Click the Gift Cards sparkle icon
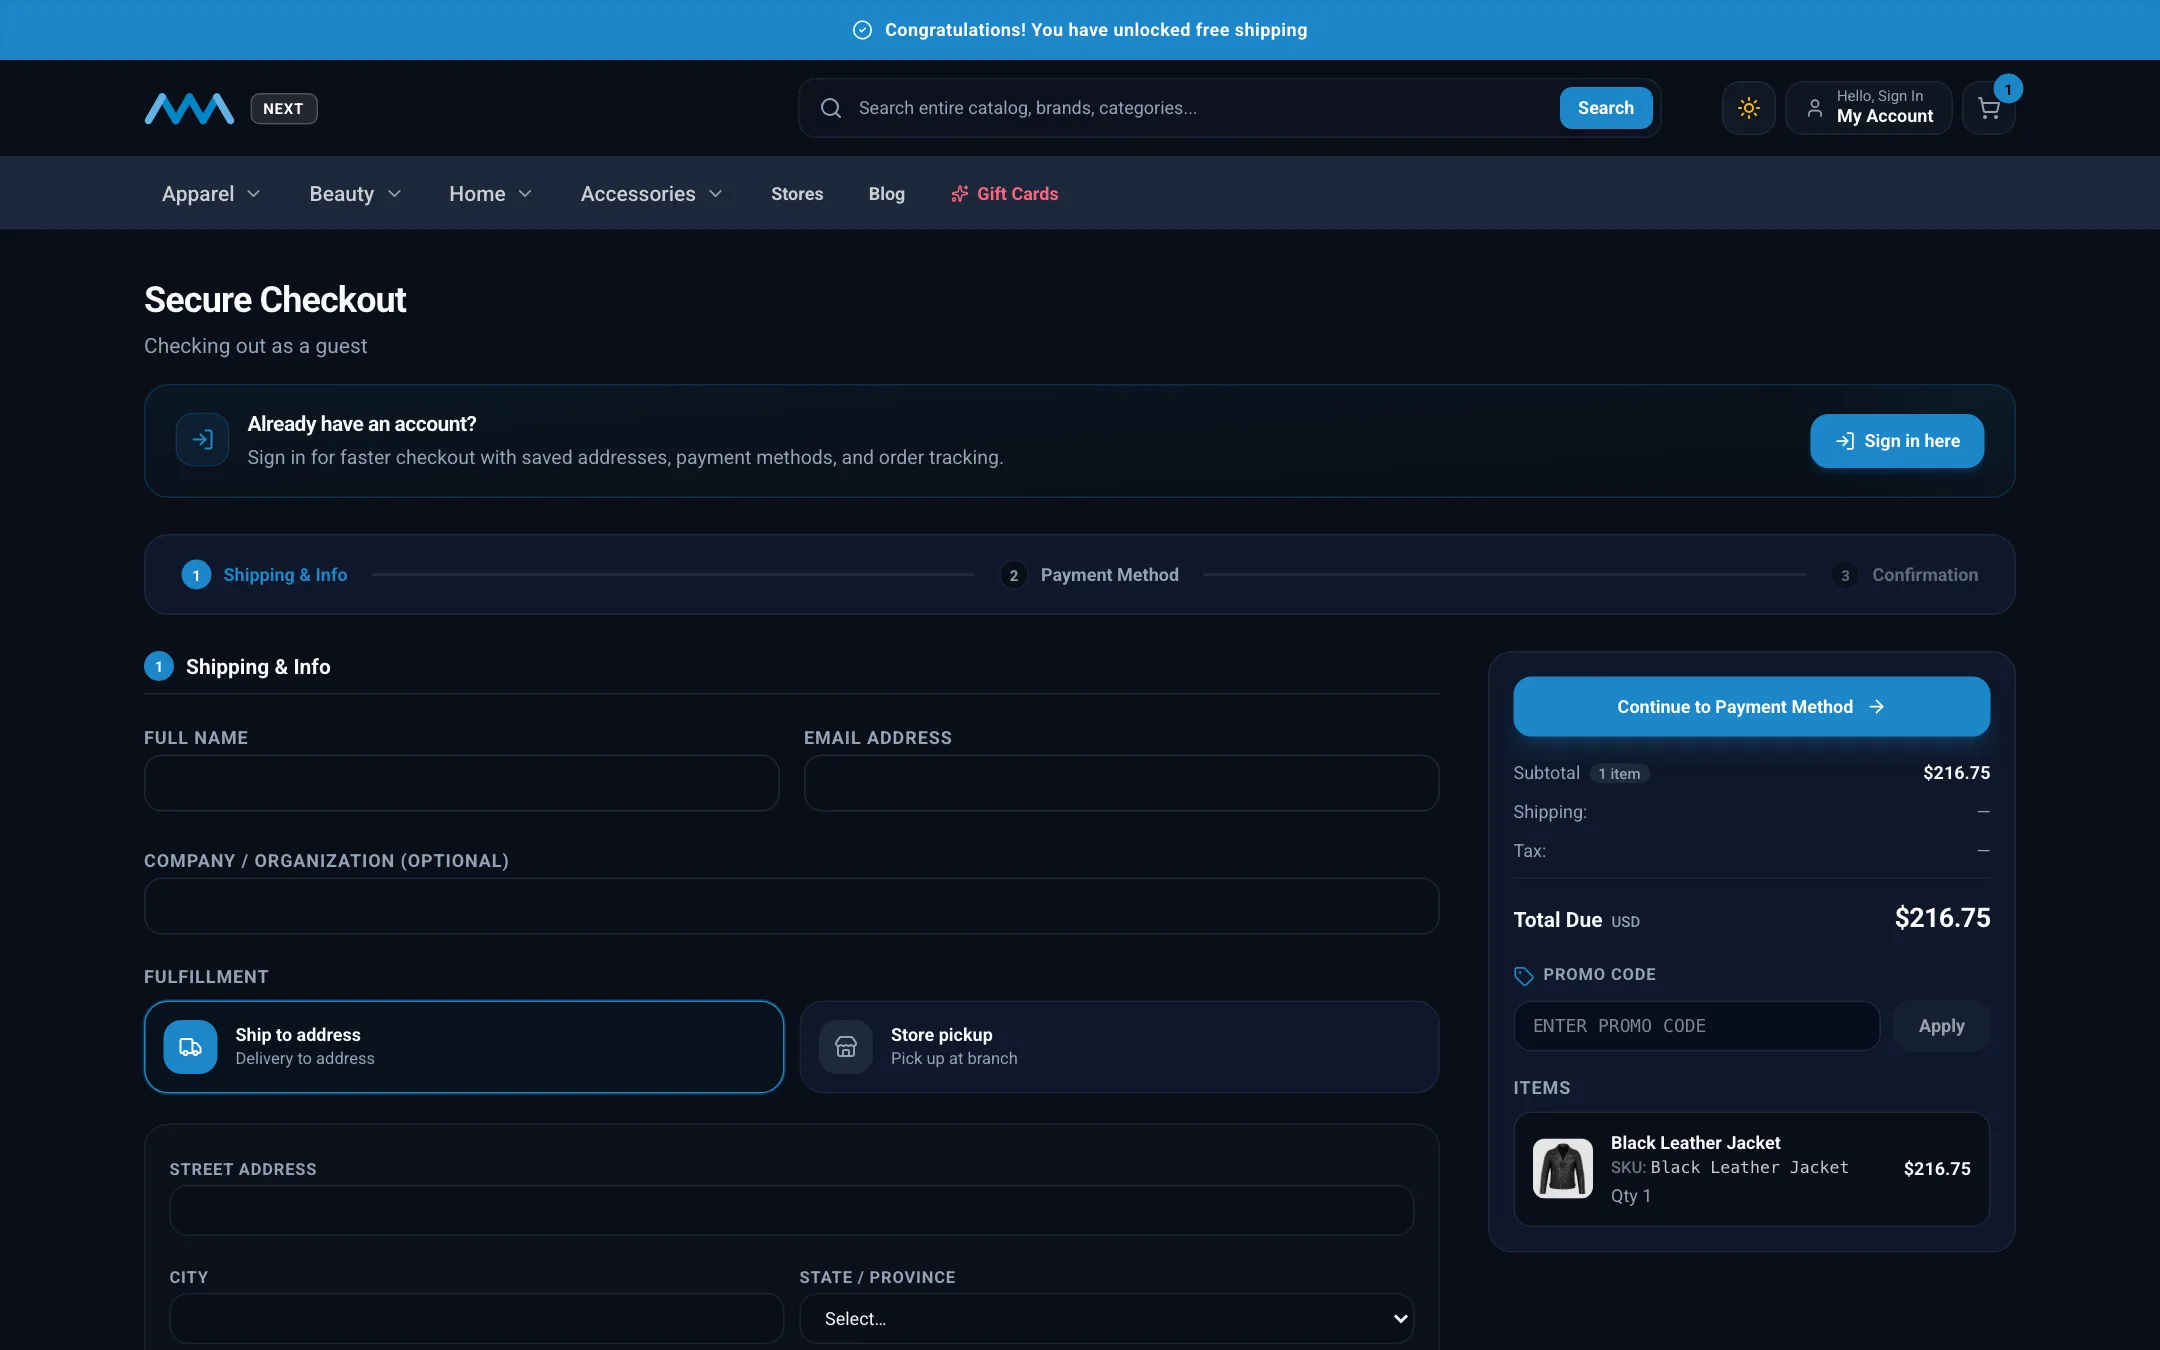The height and width of the screenshot is (1350, 2160). (959, 194)
